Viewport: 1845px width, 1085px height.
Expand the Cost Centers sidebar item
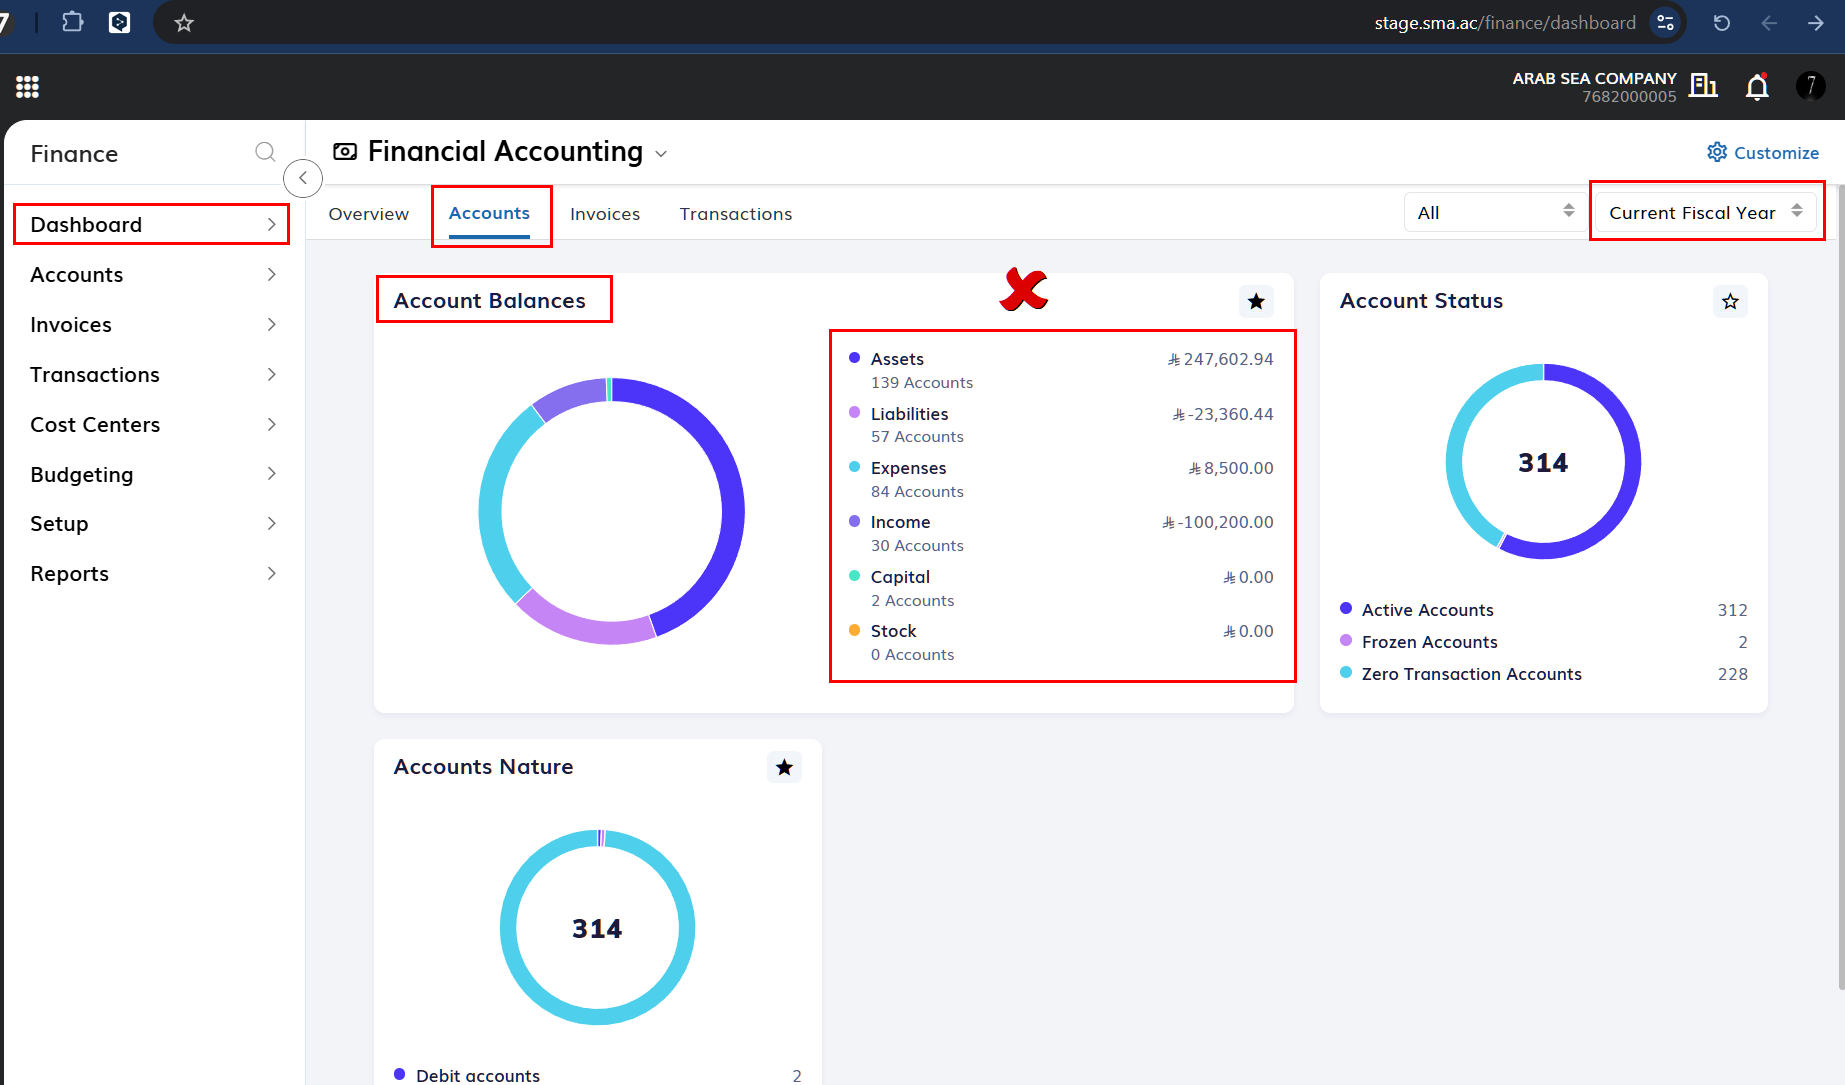pos(152,425)
